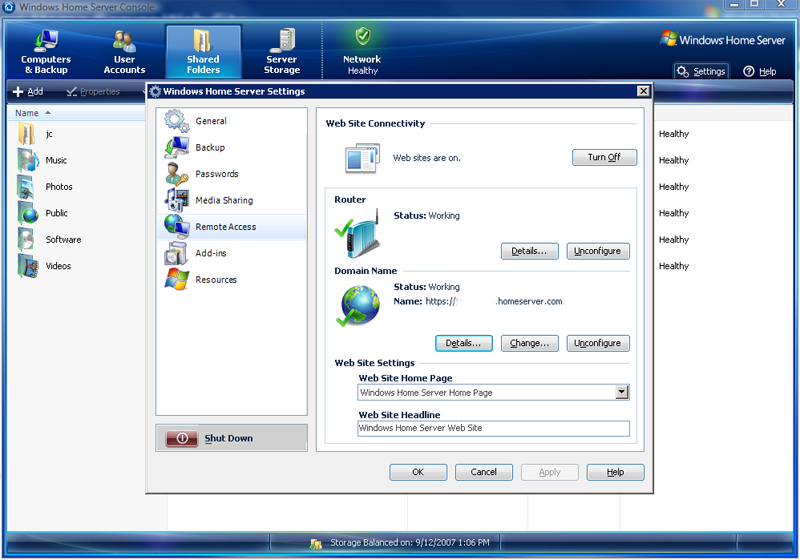
Task: Click the Domain Name globe icon
Action: click(359, 306)
